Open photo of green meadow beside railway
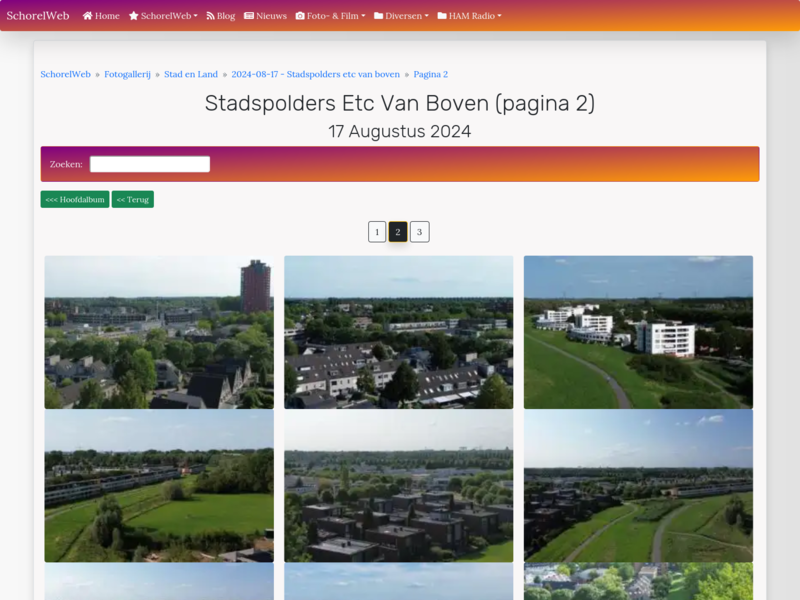Image resolution: width=800 pixels, height=600 pixels. coord(159,486)
